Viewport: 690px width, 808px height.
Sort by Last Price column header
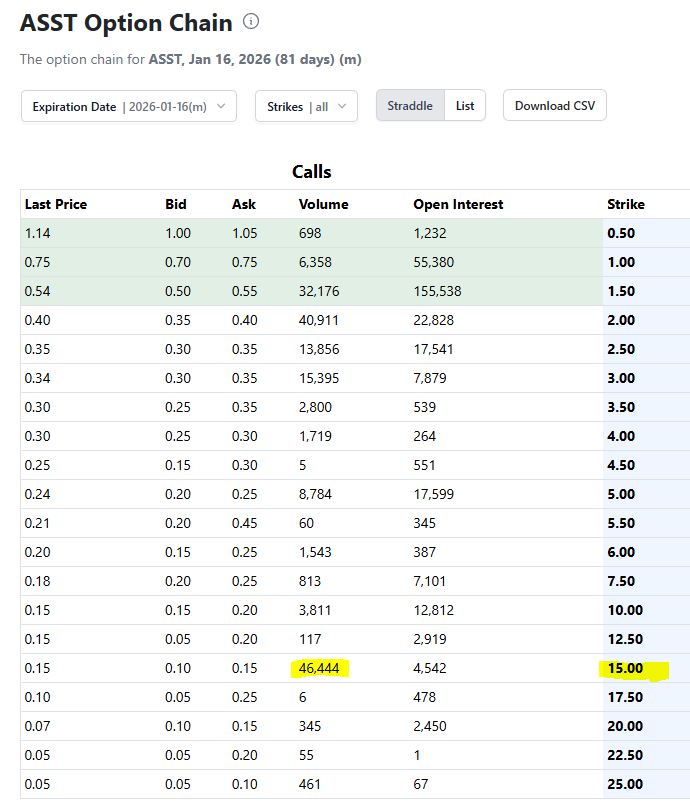coord(56,204)
